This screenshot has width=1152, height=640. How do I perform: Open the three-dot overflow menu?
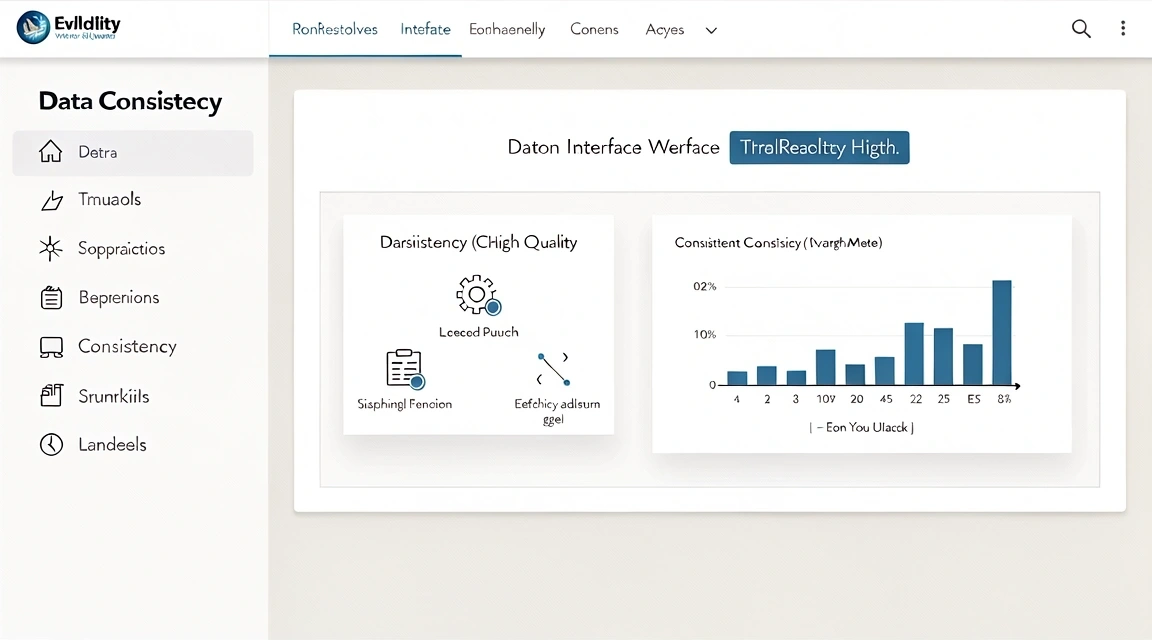click(x=1123, y=29)
